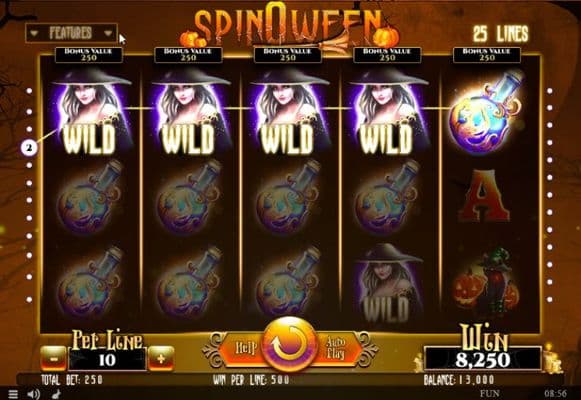Toggle the rabbit quick spin icon
The height and width of the screenshot is (400, 581).
[56, 394]
